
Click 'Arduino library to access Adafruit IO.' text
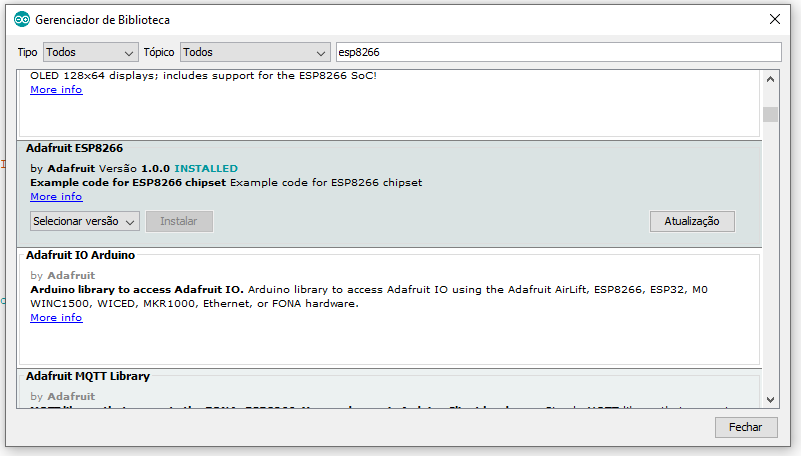[x=136, y=290]
